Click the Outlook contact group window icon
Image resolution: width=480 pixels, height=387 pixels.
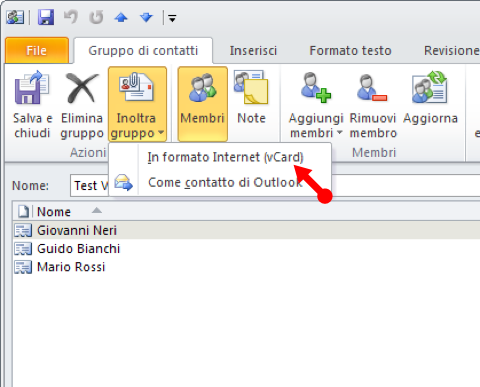point(15,17)
